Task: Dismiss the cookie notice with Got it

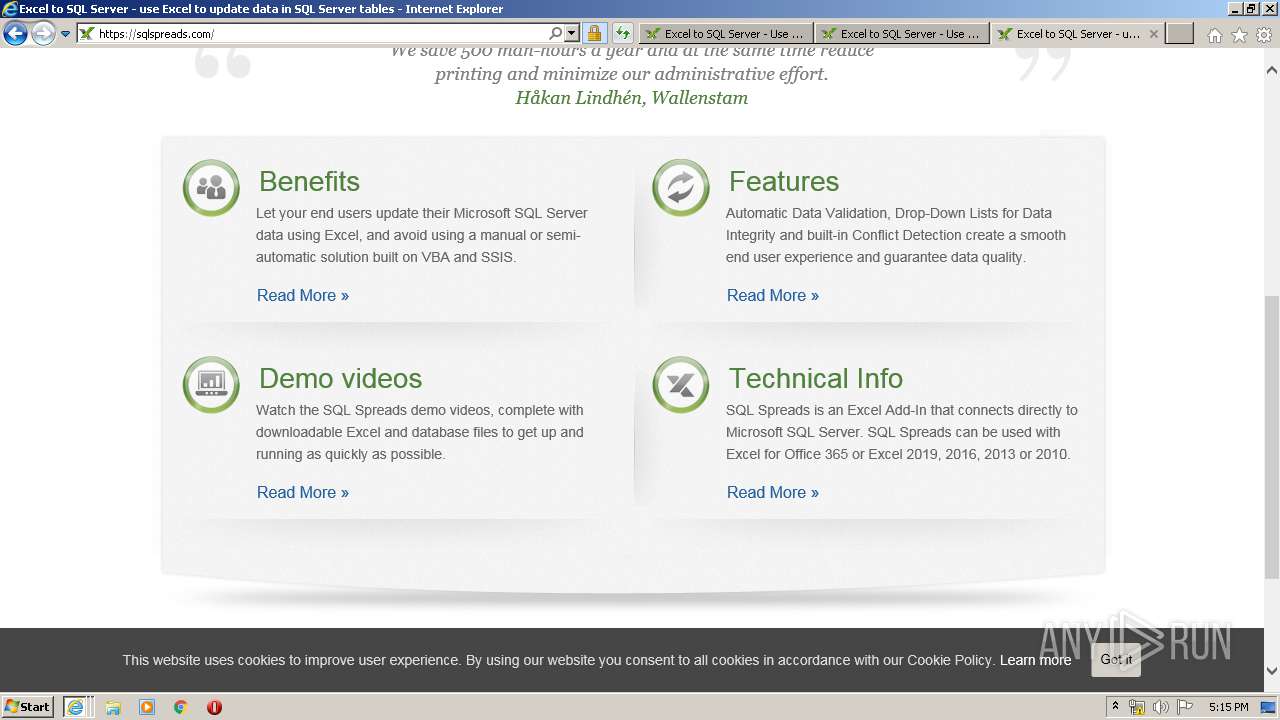Action: click(1116, 660)
